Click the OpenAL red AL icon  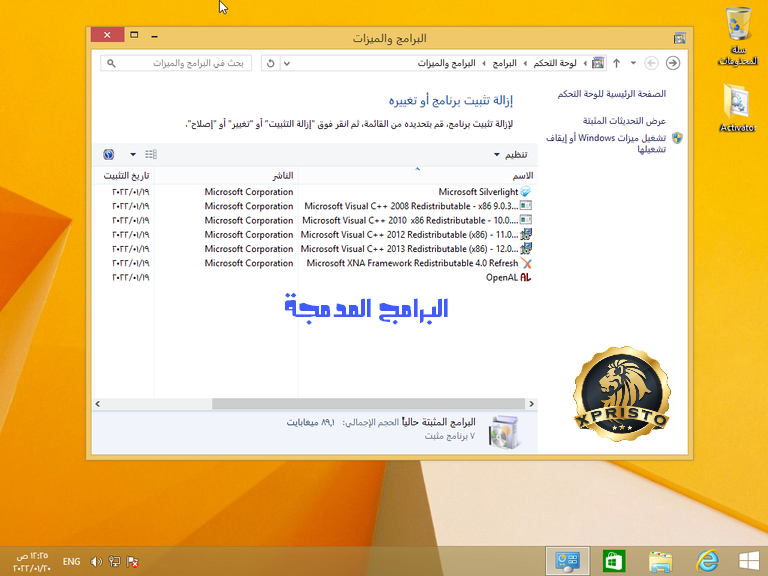526,277
